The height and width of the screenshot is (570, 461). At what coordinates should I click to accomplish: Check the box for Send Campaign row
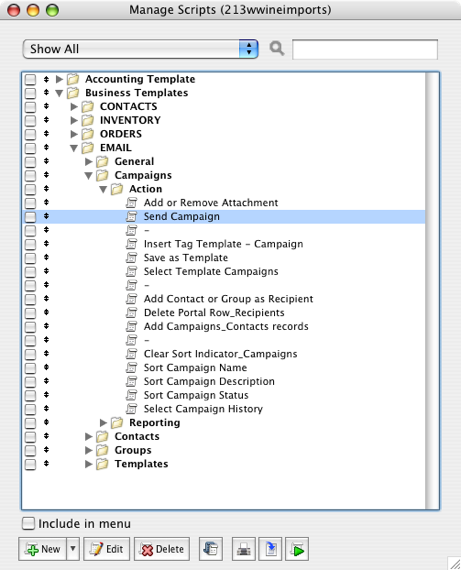[x=30, y=217]
